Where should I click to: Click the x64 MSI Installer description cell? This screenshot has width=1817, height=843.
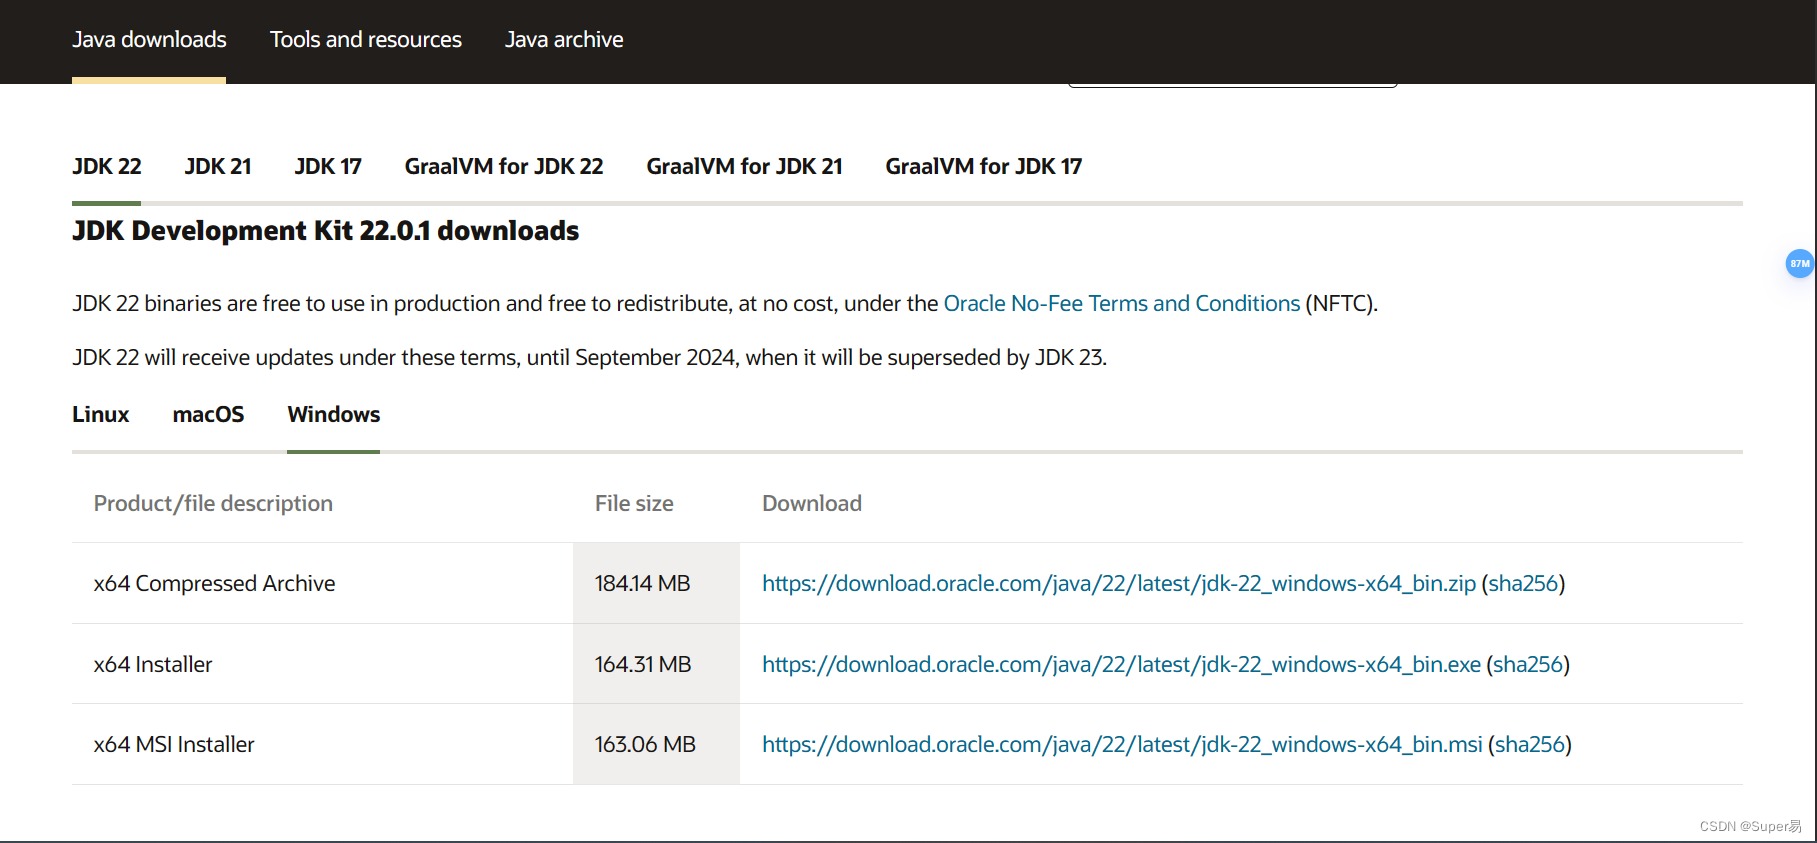coord(322,744)
